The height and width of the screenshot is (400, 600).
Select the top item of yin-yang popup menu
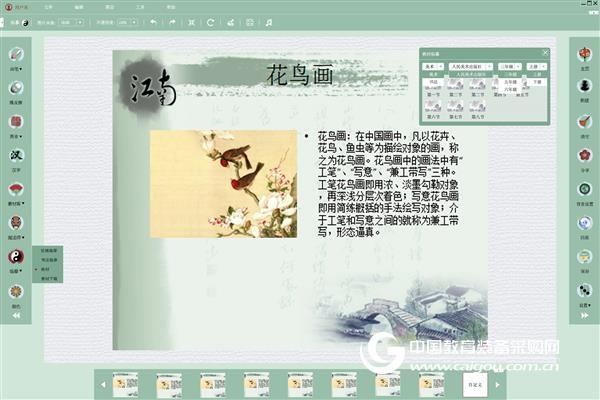point(49,251)
